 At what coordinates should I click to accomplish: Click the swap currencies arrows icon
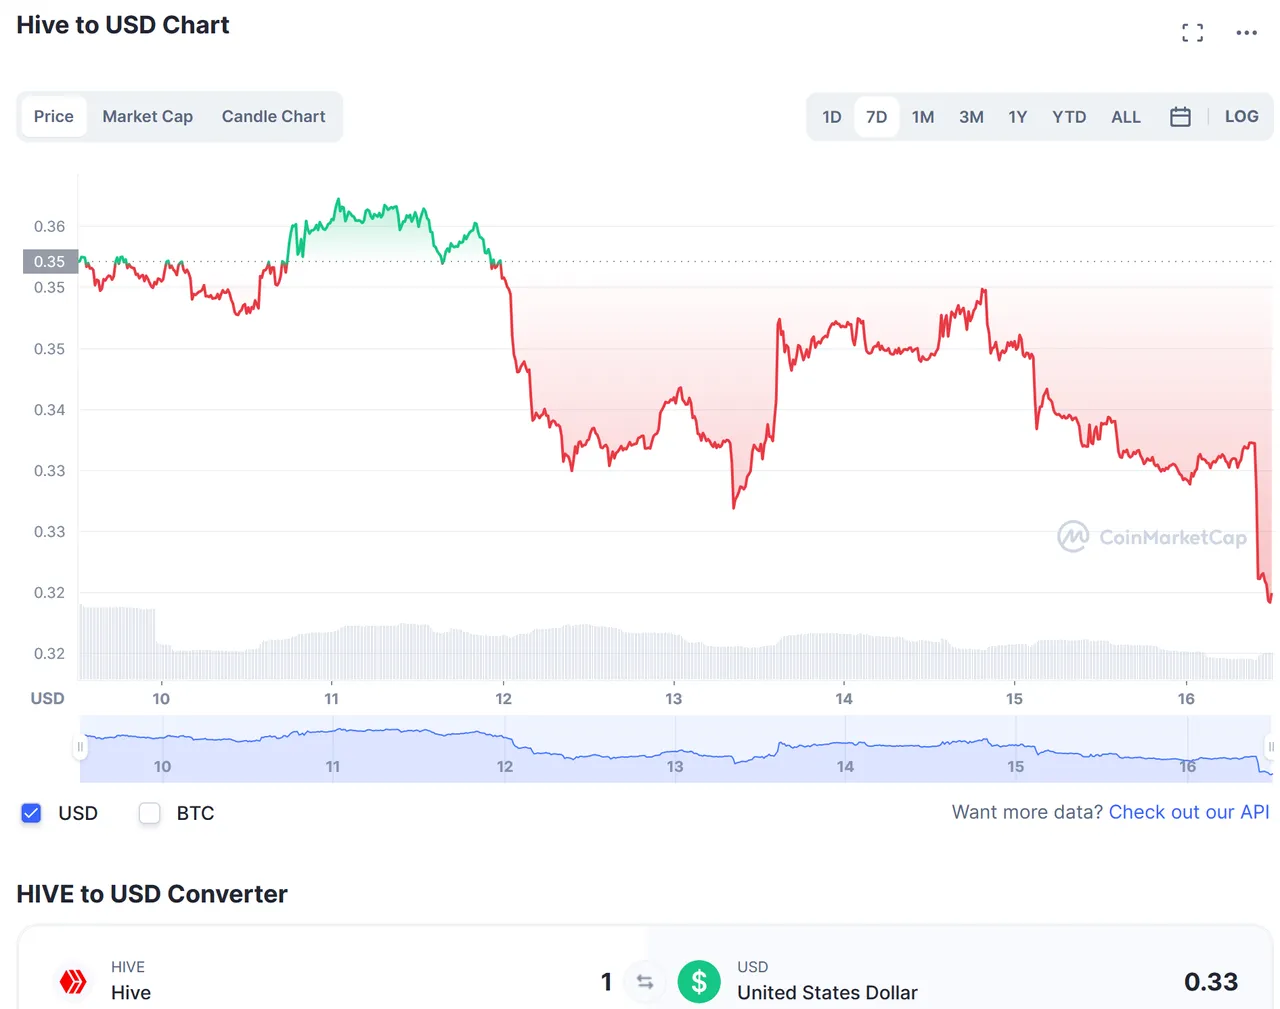(645, 982)
